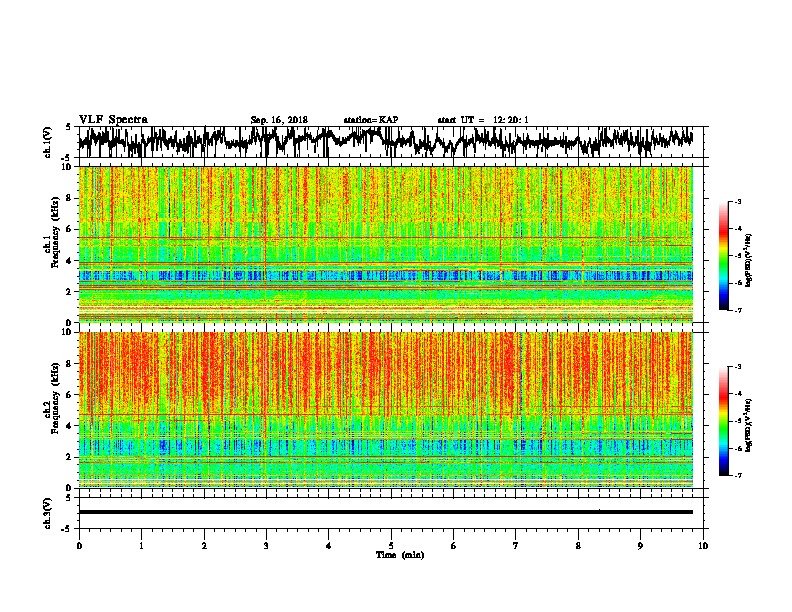Click the "ch.2 Frequency (kHz)" axis label

coord(52,397)
